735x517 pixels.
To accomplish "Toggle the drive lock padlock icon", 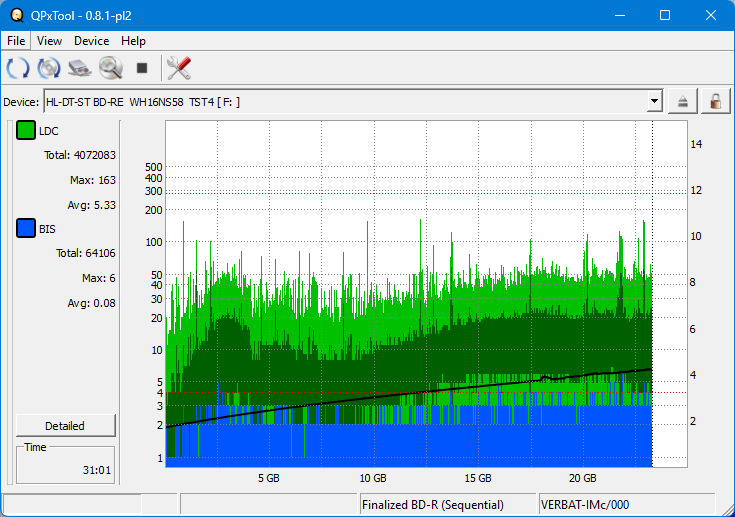I will (715, 101).
